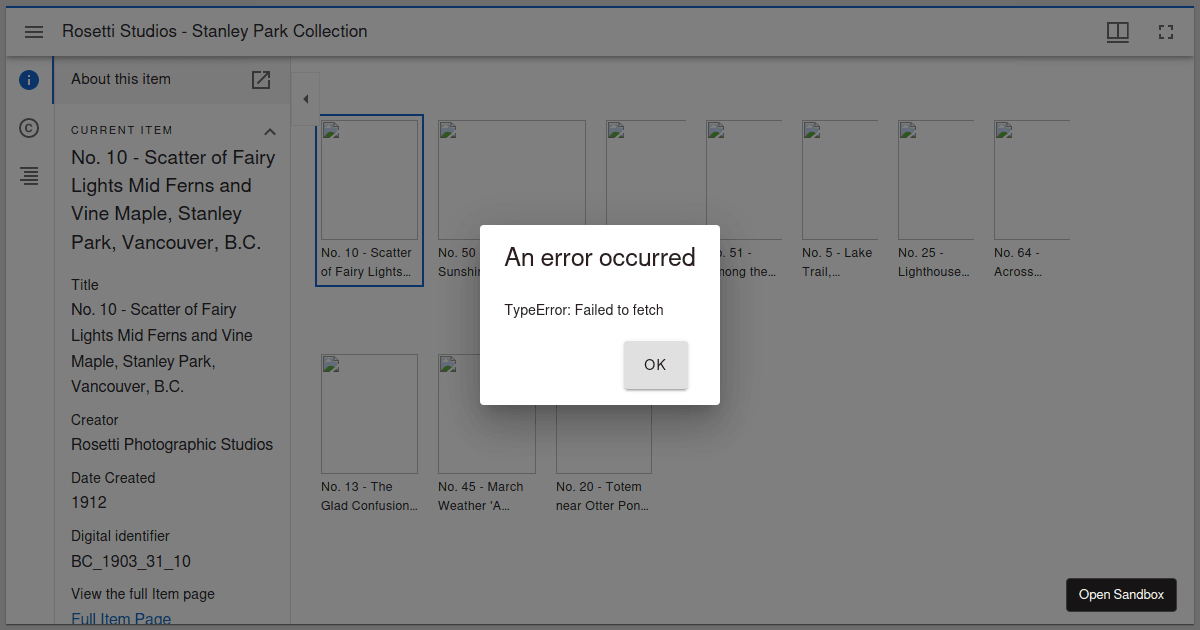
Task: Click the Full Item Page link
Action: pyautogui.click(x=121, y=619)
